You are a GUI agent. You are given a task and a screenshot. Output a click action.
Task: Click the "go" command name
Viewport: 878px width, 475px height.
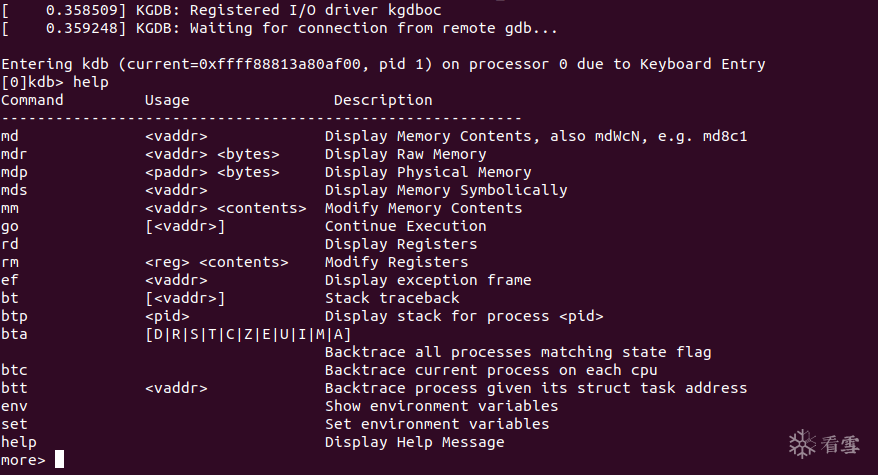[10, 226]
